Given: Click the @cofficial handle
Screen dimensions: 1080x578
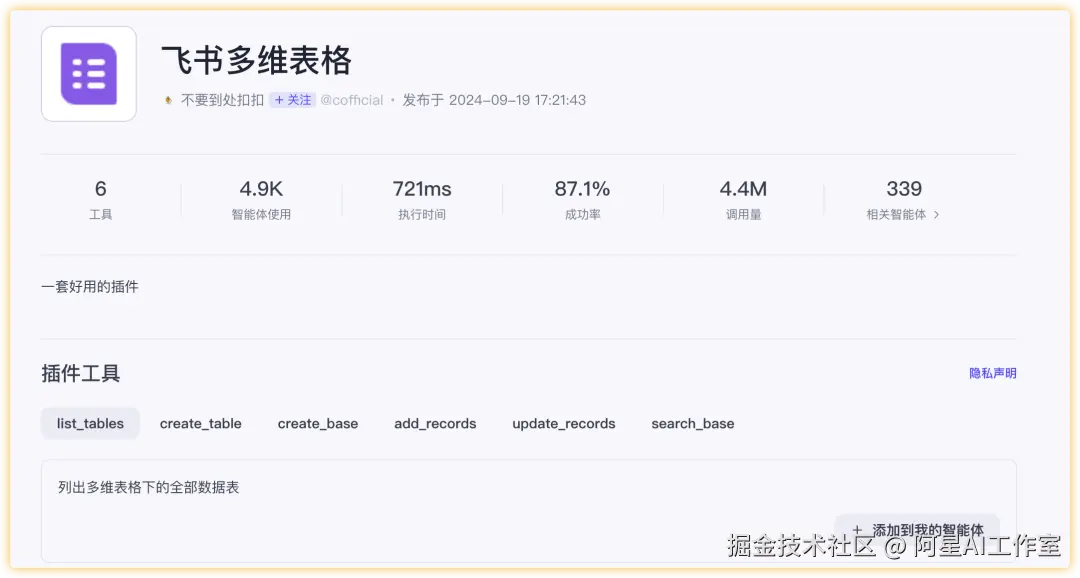Looking at the screenshot, I should point(351,100).
